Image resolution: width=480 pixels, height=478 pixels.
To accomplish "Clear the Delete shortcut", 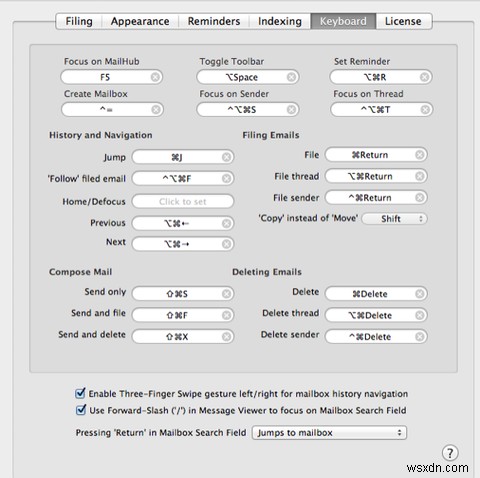I will [x=420, y=294].
